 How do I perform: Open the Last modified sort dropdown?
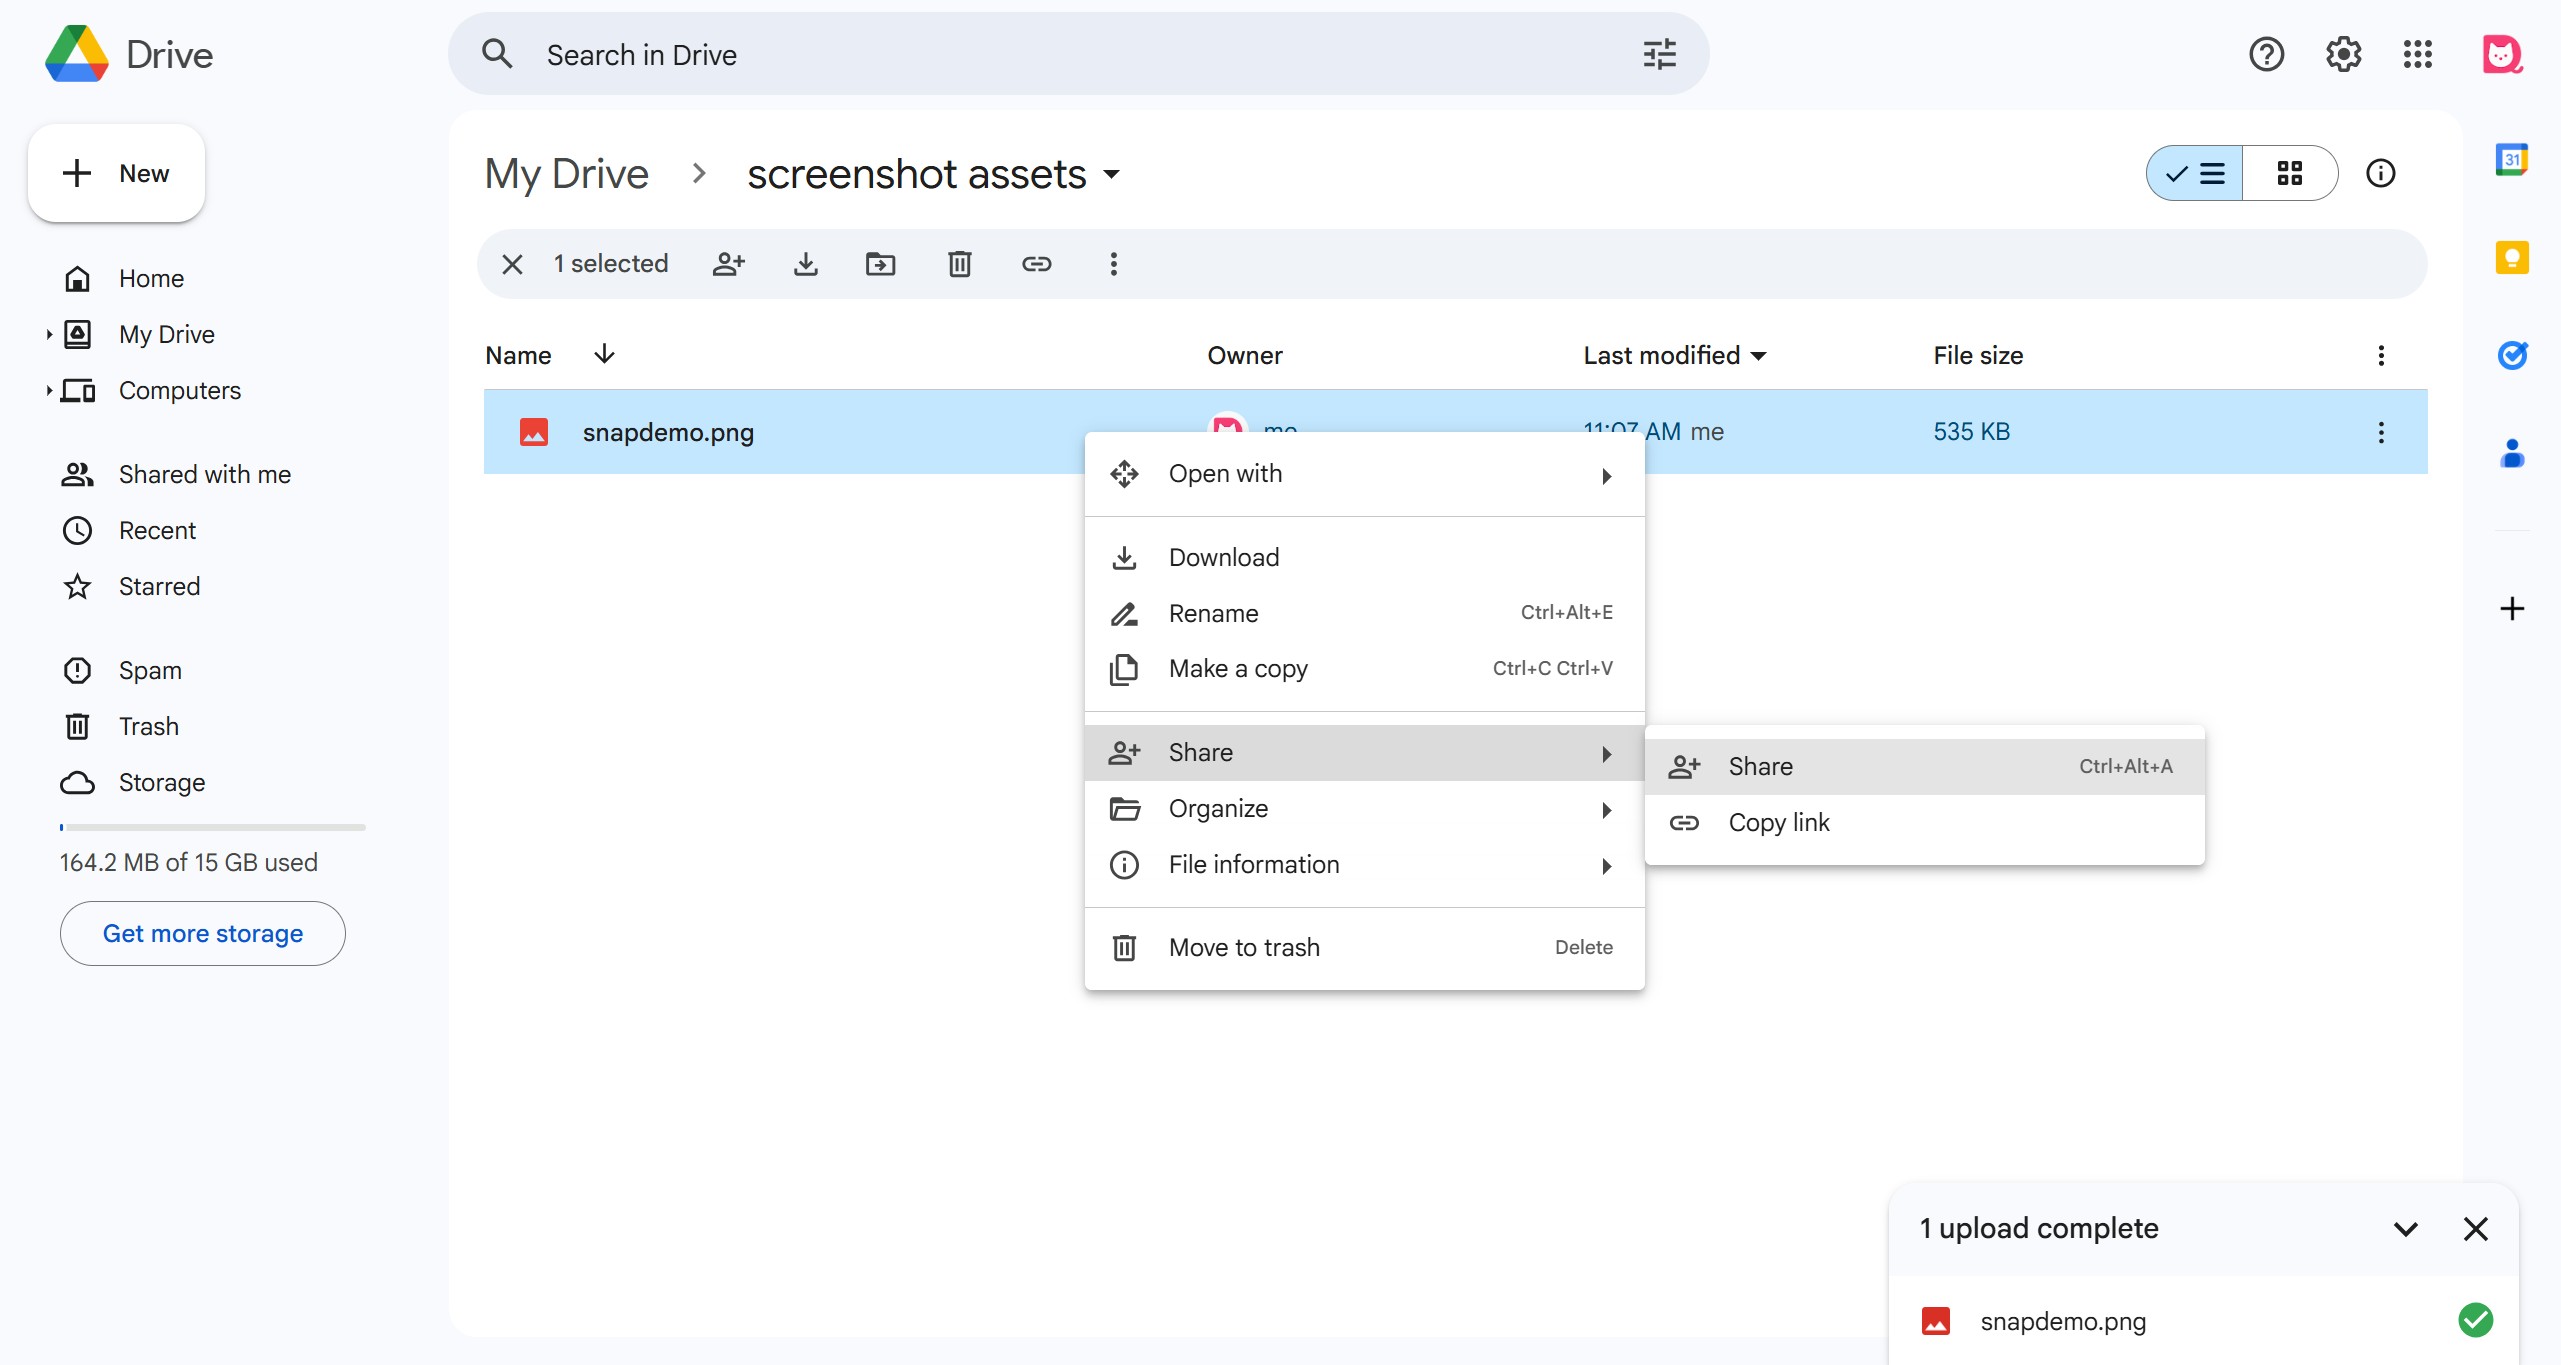click(x=1759, y=355)
